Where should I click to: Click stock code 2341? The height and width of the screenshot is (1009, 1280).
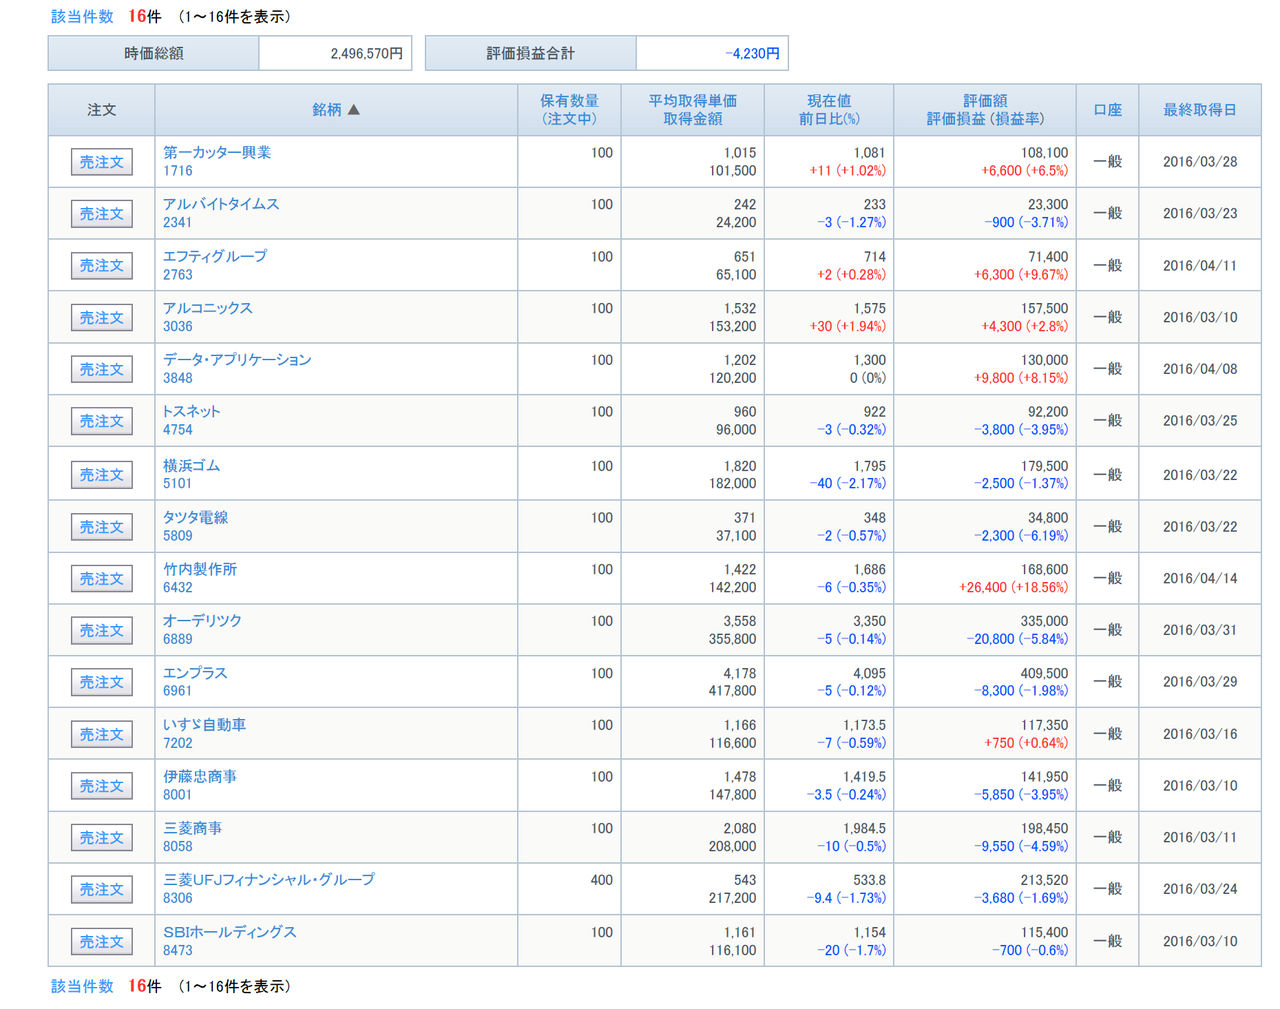[x=178, y=223]
